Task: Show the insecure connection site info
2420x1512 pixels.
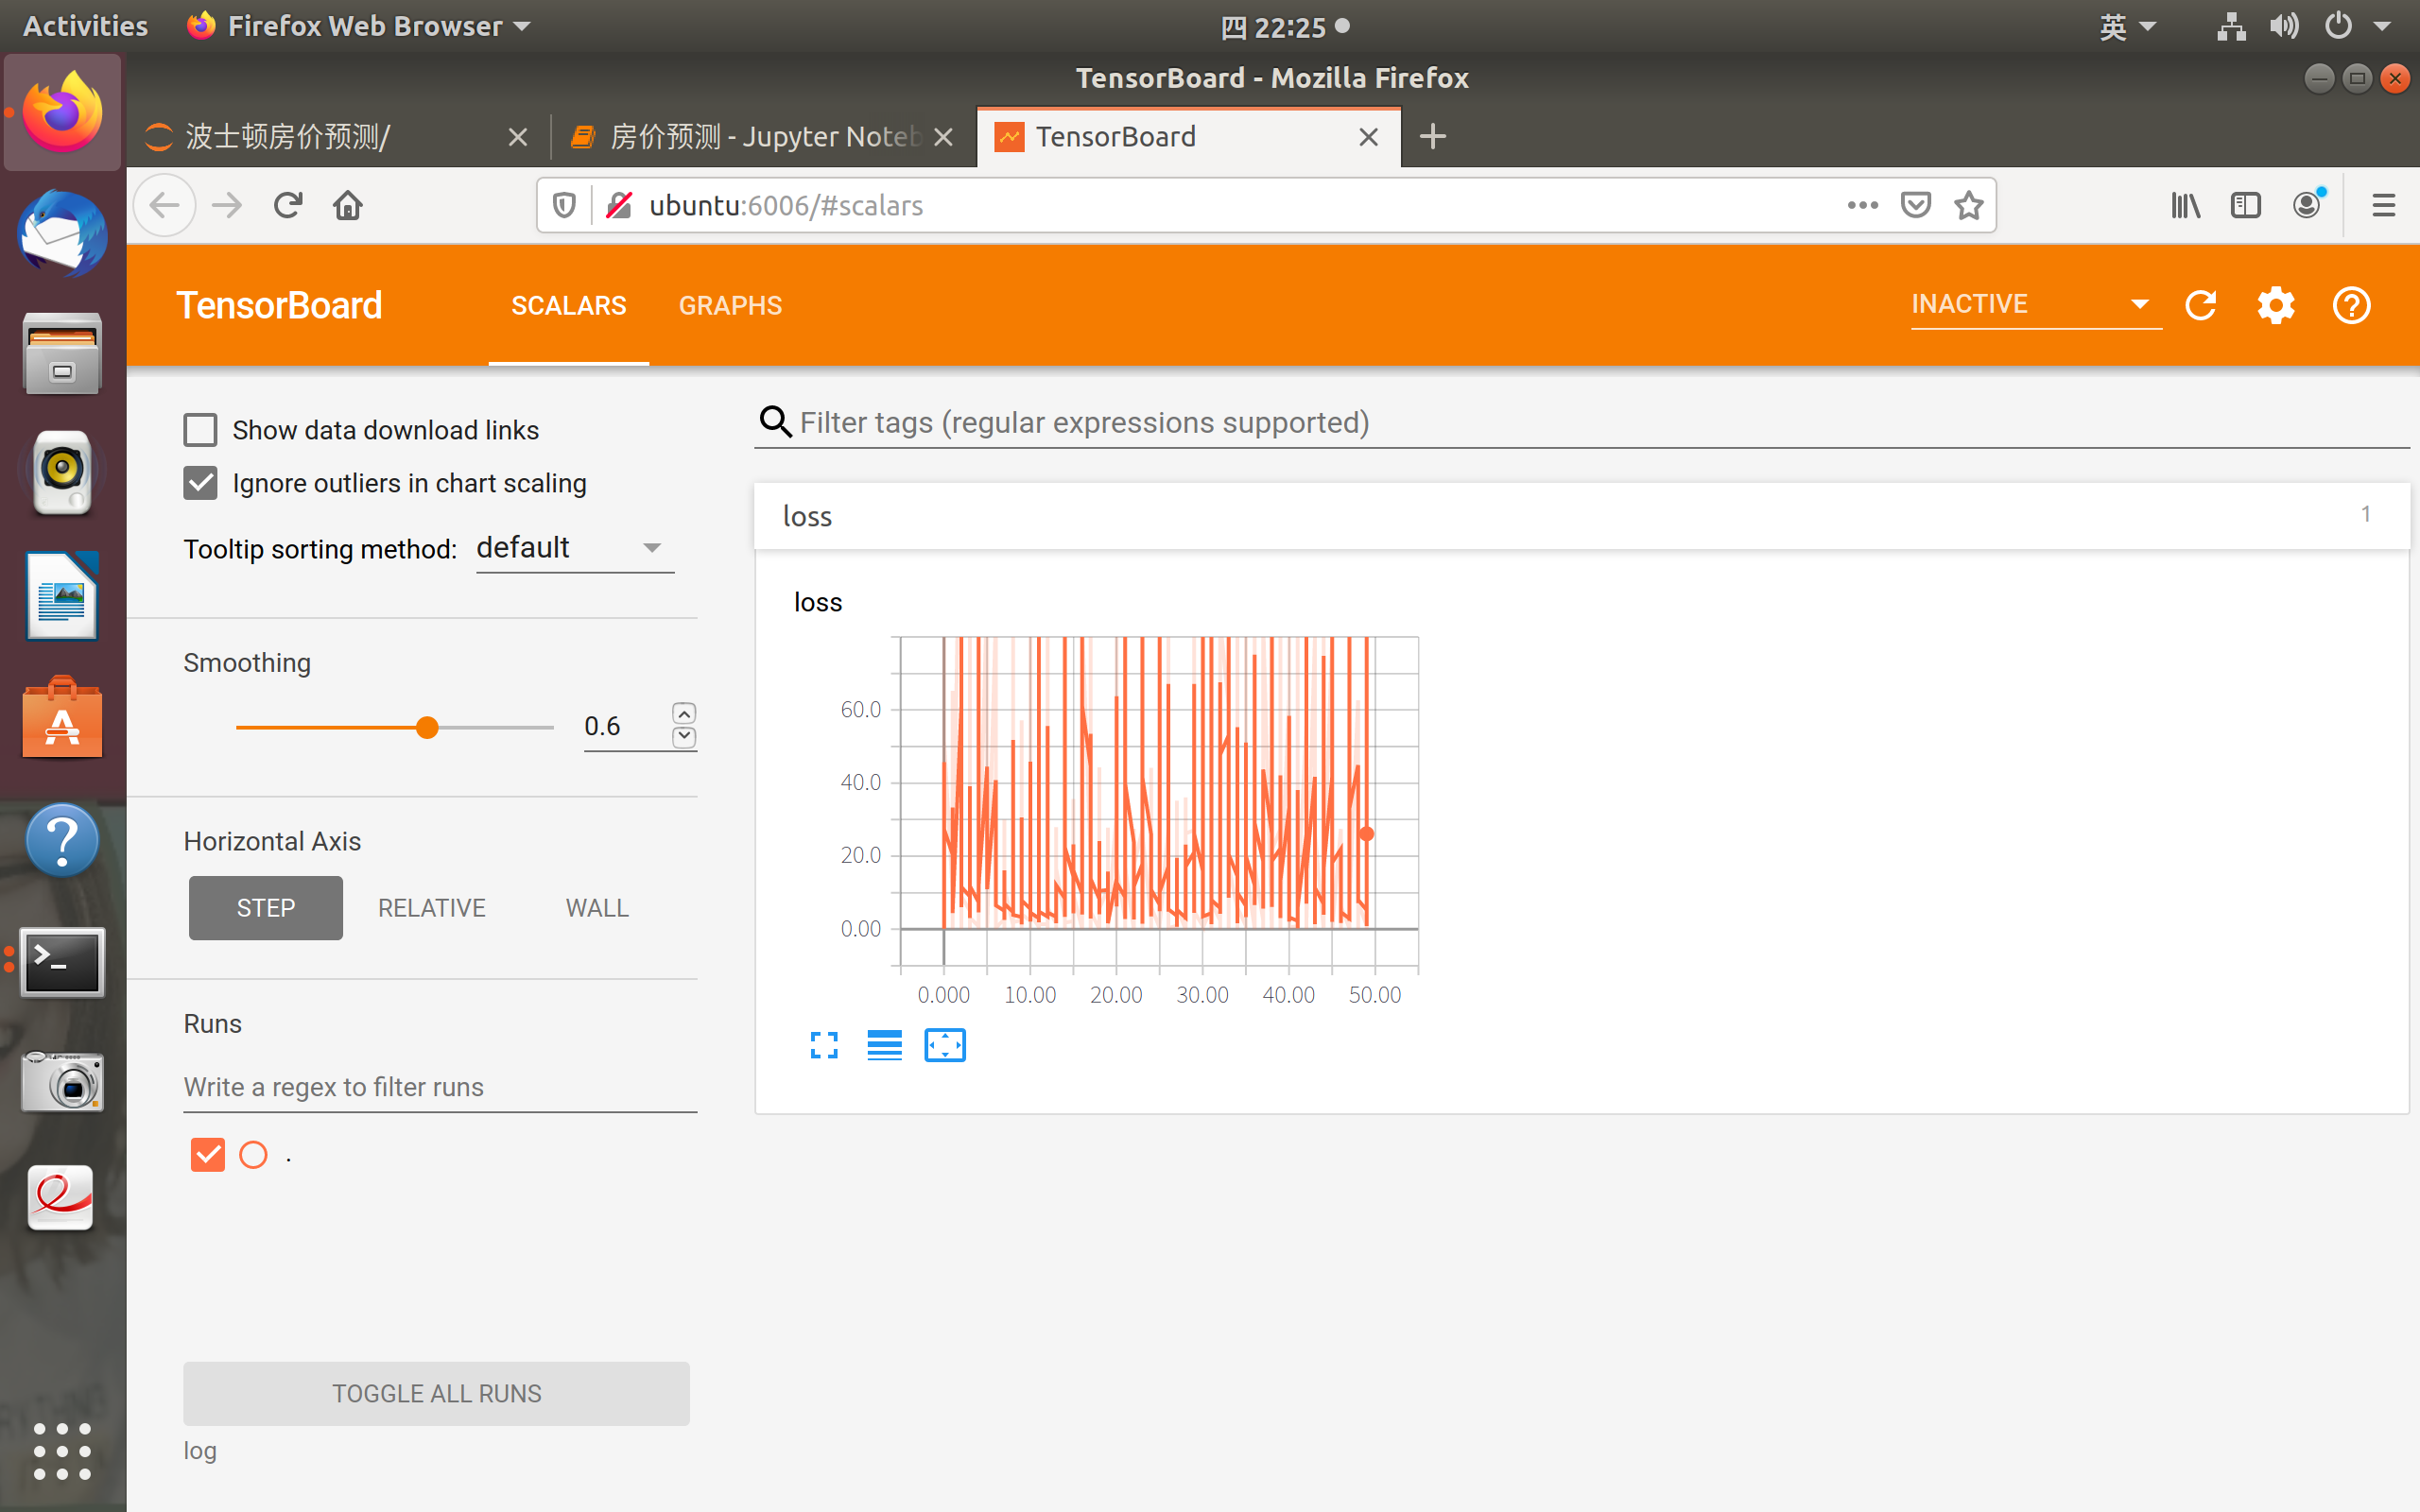Action: [619, 205]
